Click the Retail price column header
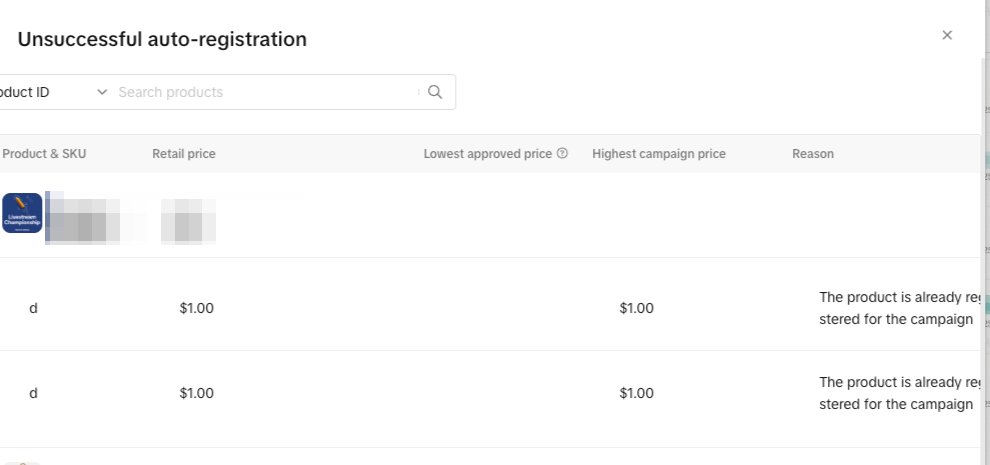 pos(184,154)
